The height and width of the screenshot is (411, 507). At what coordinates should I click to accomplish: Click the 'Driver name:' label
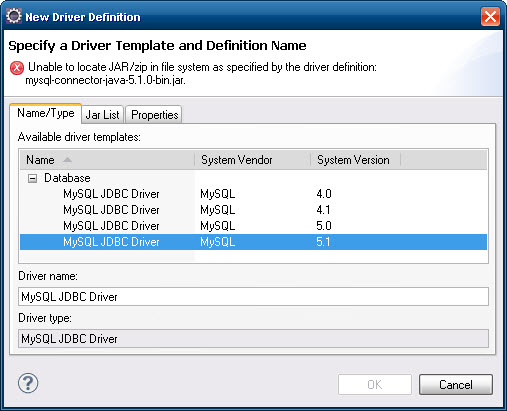pyautogui.click(x=48, y=276)
